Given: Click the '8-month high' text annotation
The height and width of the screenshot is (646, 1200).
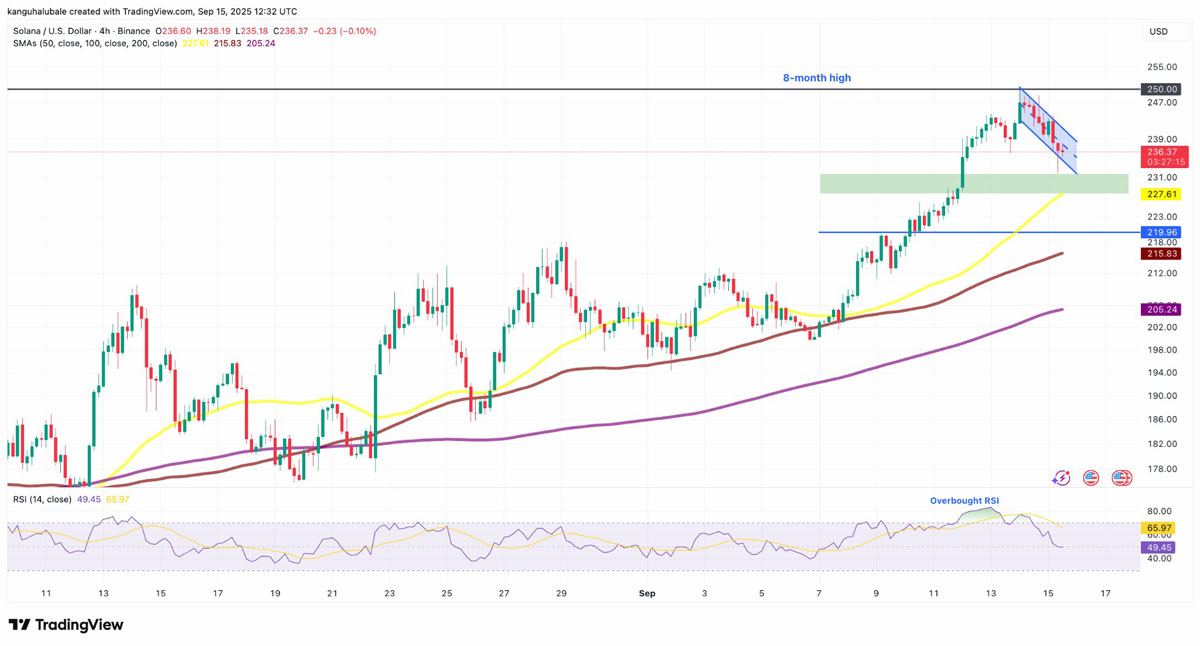Looking at the screenshot, I should pyautogui.click(x=817, y=78).
